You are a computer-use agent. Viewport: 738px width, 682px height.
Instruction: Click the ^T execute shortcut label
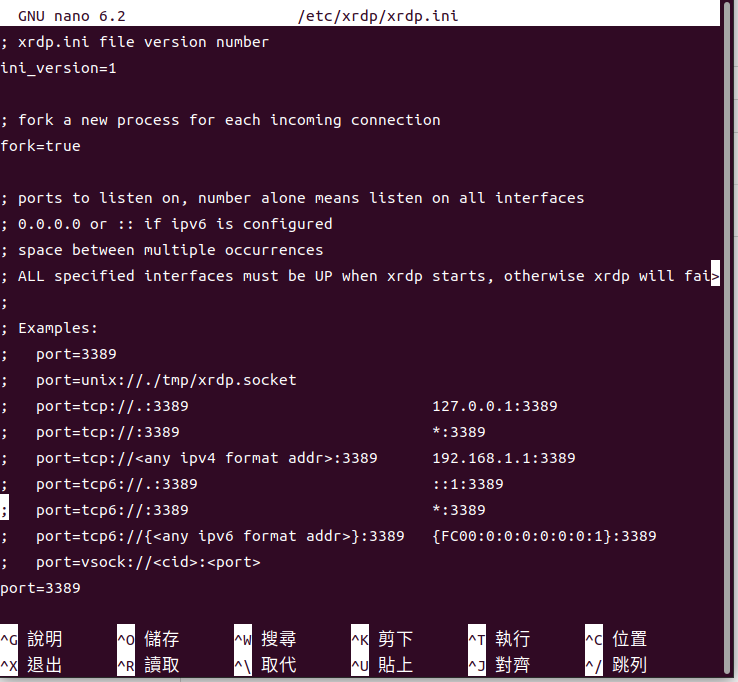point(499,639)
